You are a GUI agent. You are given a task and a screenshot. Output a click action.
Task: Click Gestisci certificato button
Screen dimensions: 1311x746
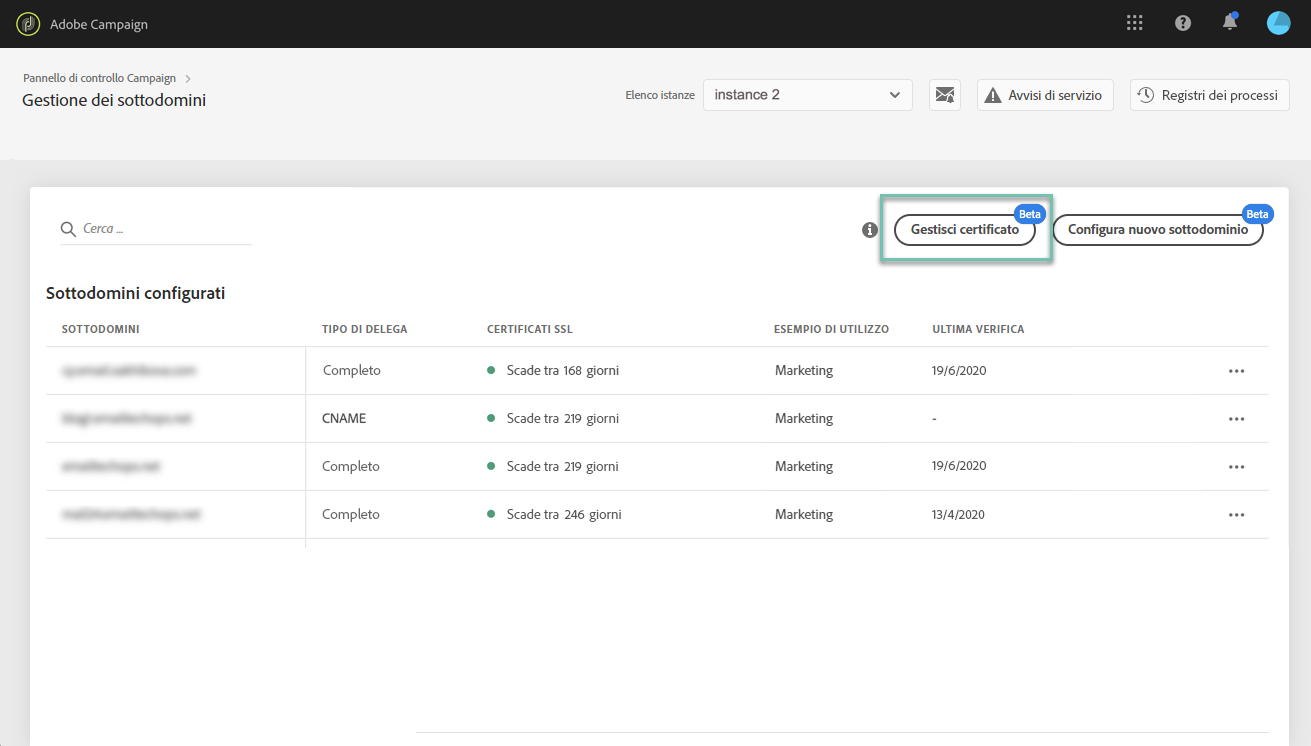click(965, 230)
